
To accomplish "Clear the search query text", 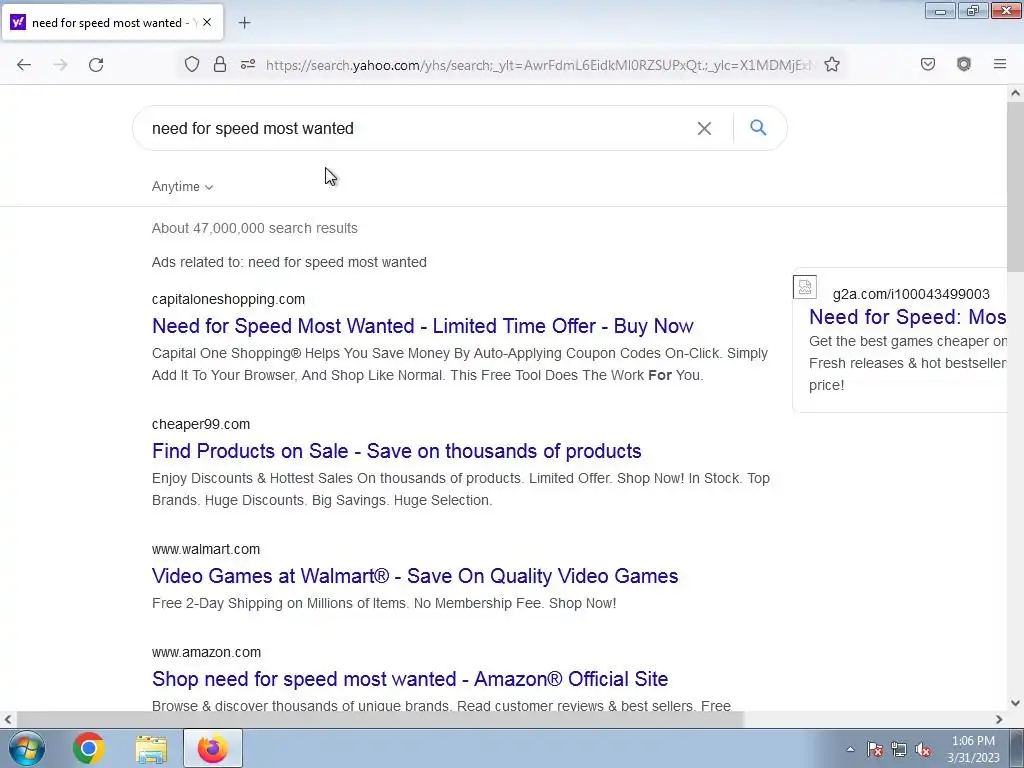I will (704, 128).
